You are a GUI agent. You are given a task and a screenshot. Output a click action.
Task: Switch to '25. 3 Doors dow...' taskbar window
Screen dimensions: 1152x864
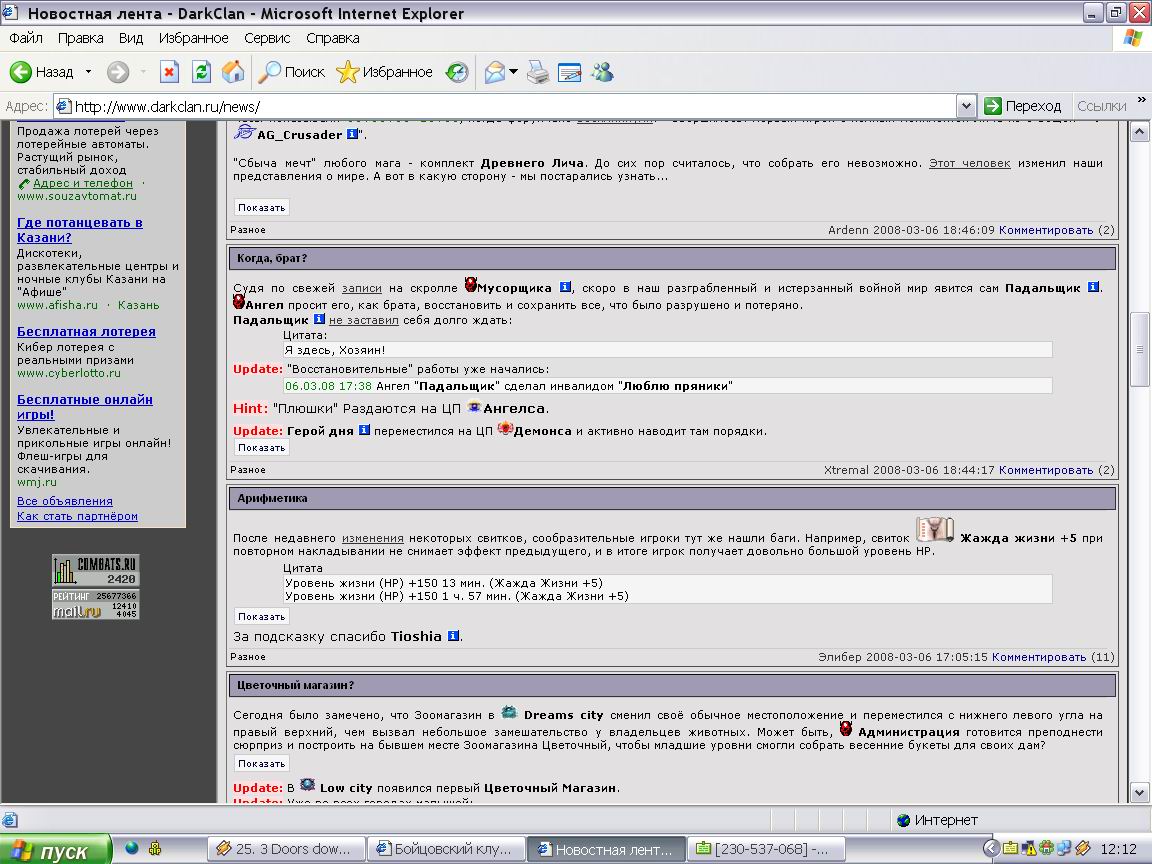click(x=286, y=849)
